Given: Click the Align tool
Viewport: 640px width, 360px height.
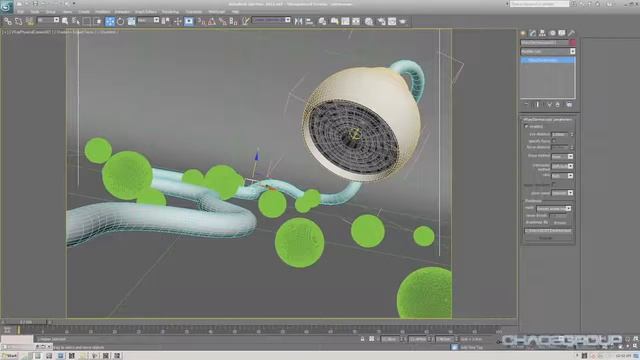Looking at the screenshot, I should tap(309, 21).
